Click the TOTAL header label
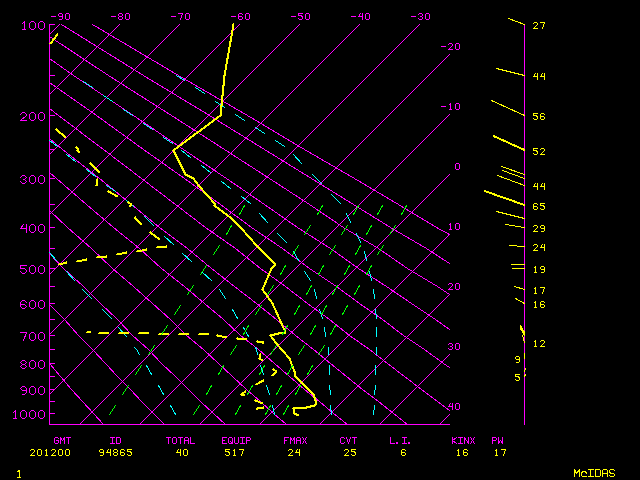 coord(180,440)
